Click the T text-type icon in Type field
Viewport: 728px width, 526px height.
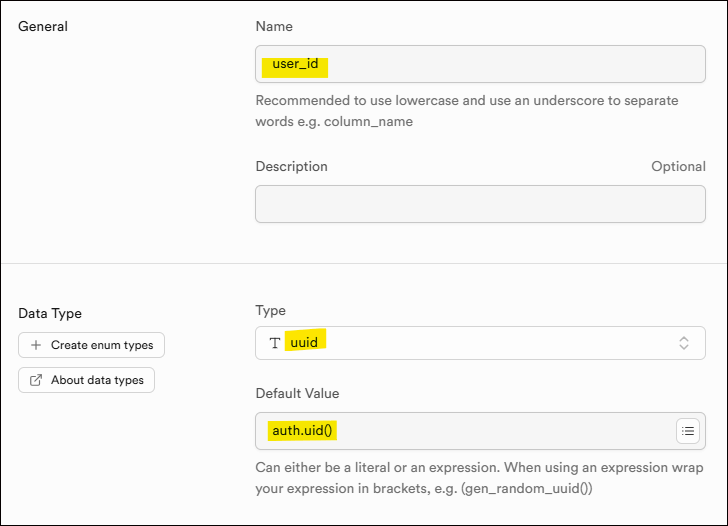coord(275,343)
